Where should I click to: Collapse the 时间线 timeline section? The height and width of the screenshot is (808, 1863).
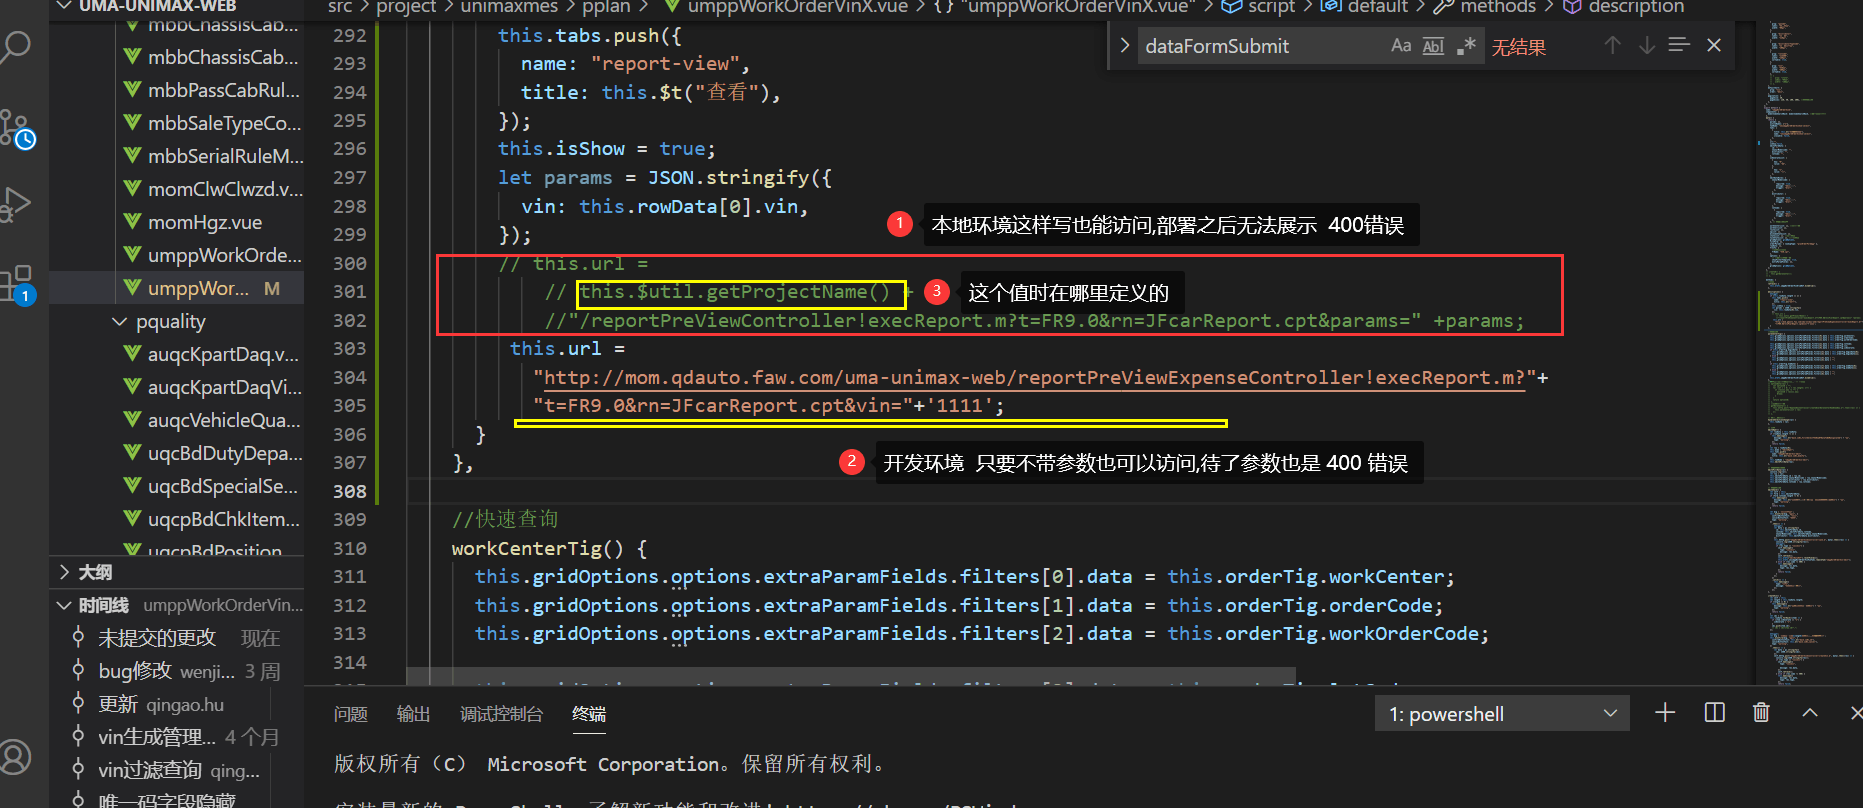(176, 605)
